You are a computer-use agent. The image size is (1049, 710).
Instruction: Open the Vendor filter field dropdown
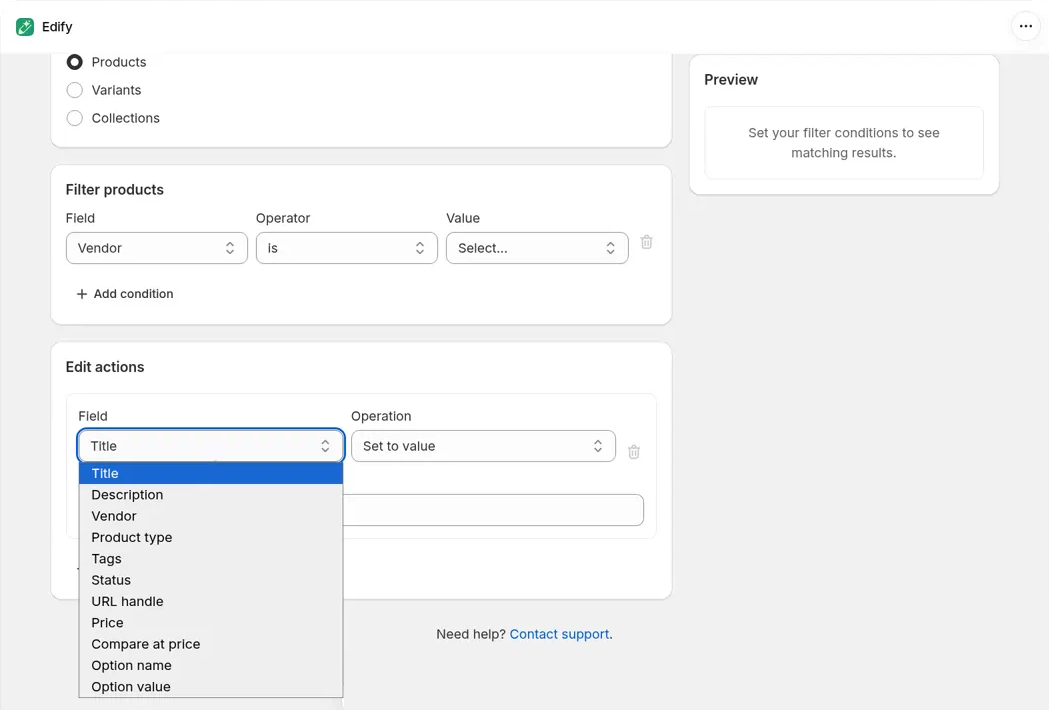pos(157,248)
